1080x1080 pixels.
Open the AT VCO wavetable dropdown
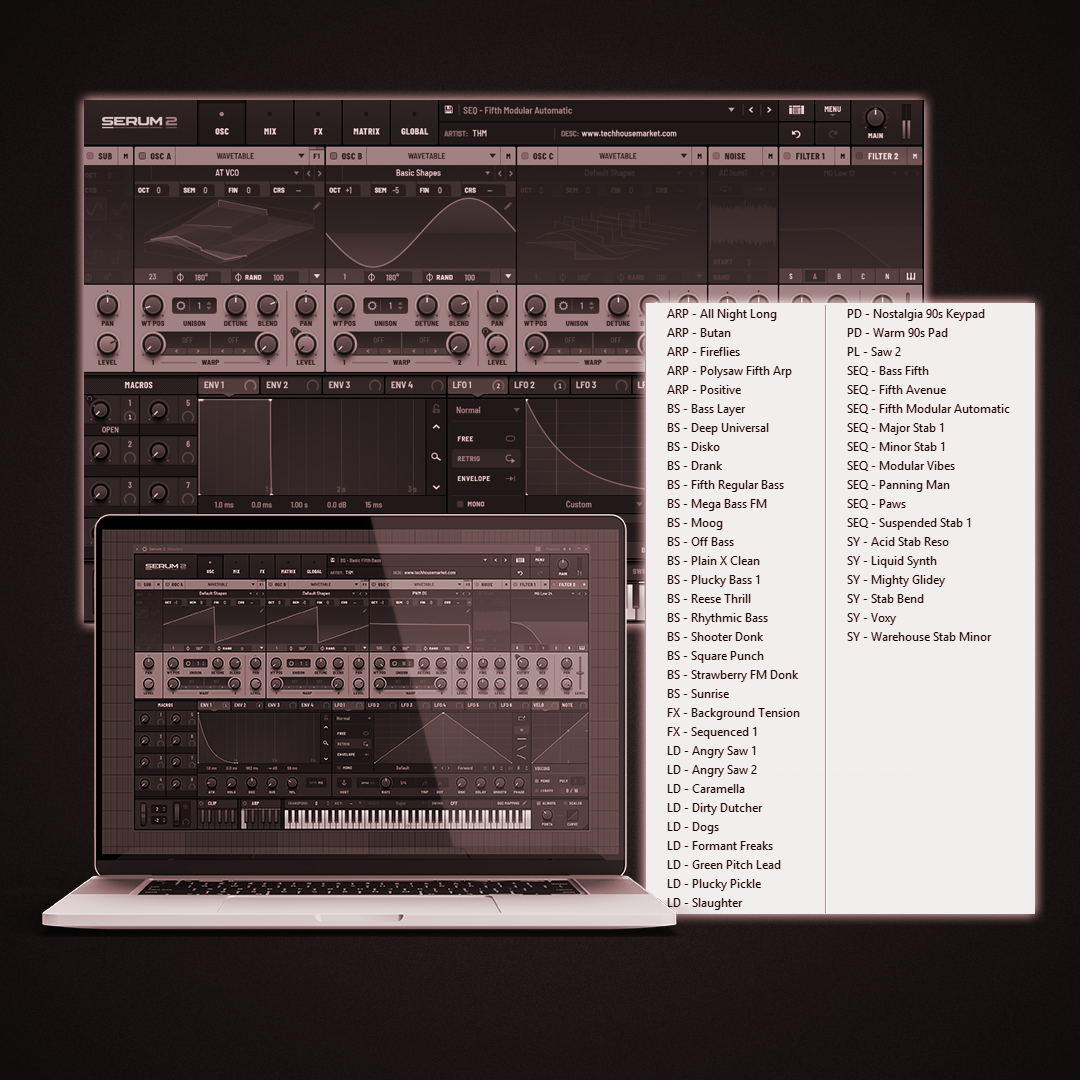coord(228,173)
